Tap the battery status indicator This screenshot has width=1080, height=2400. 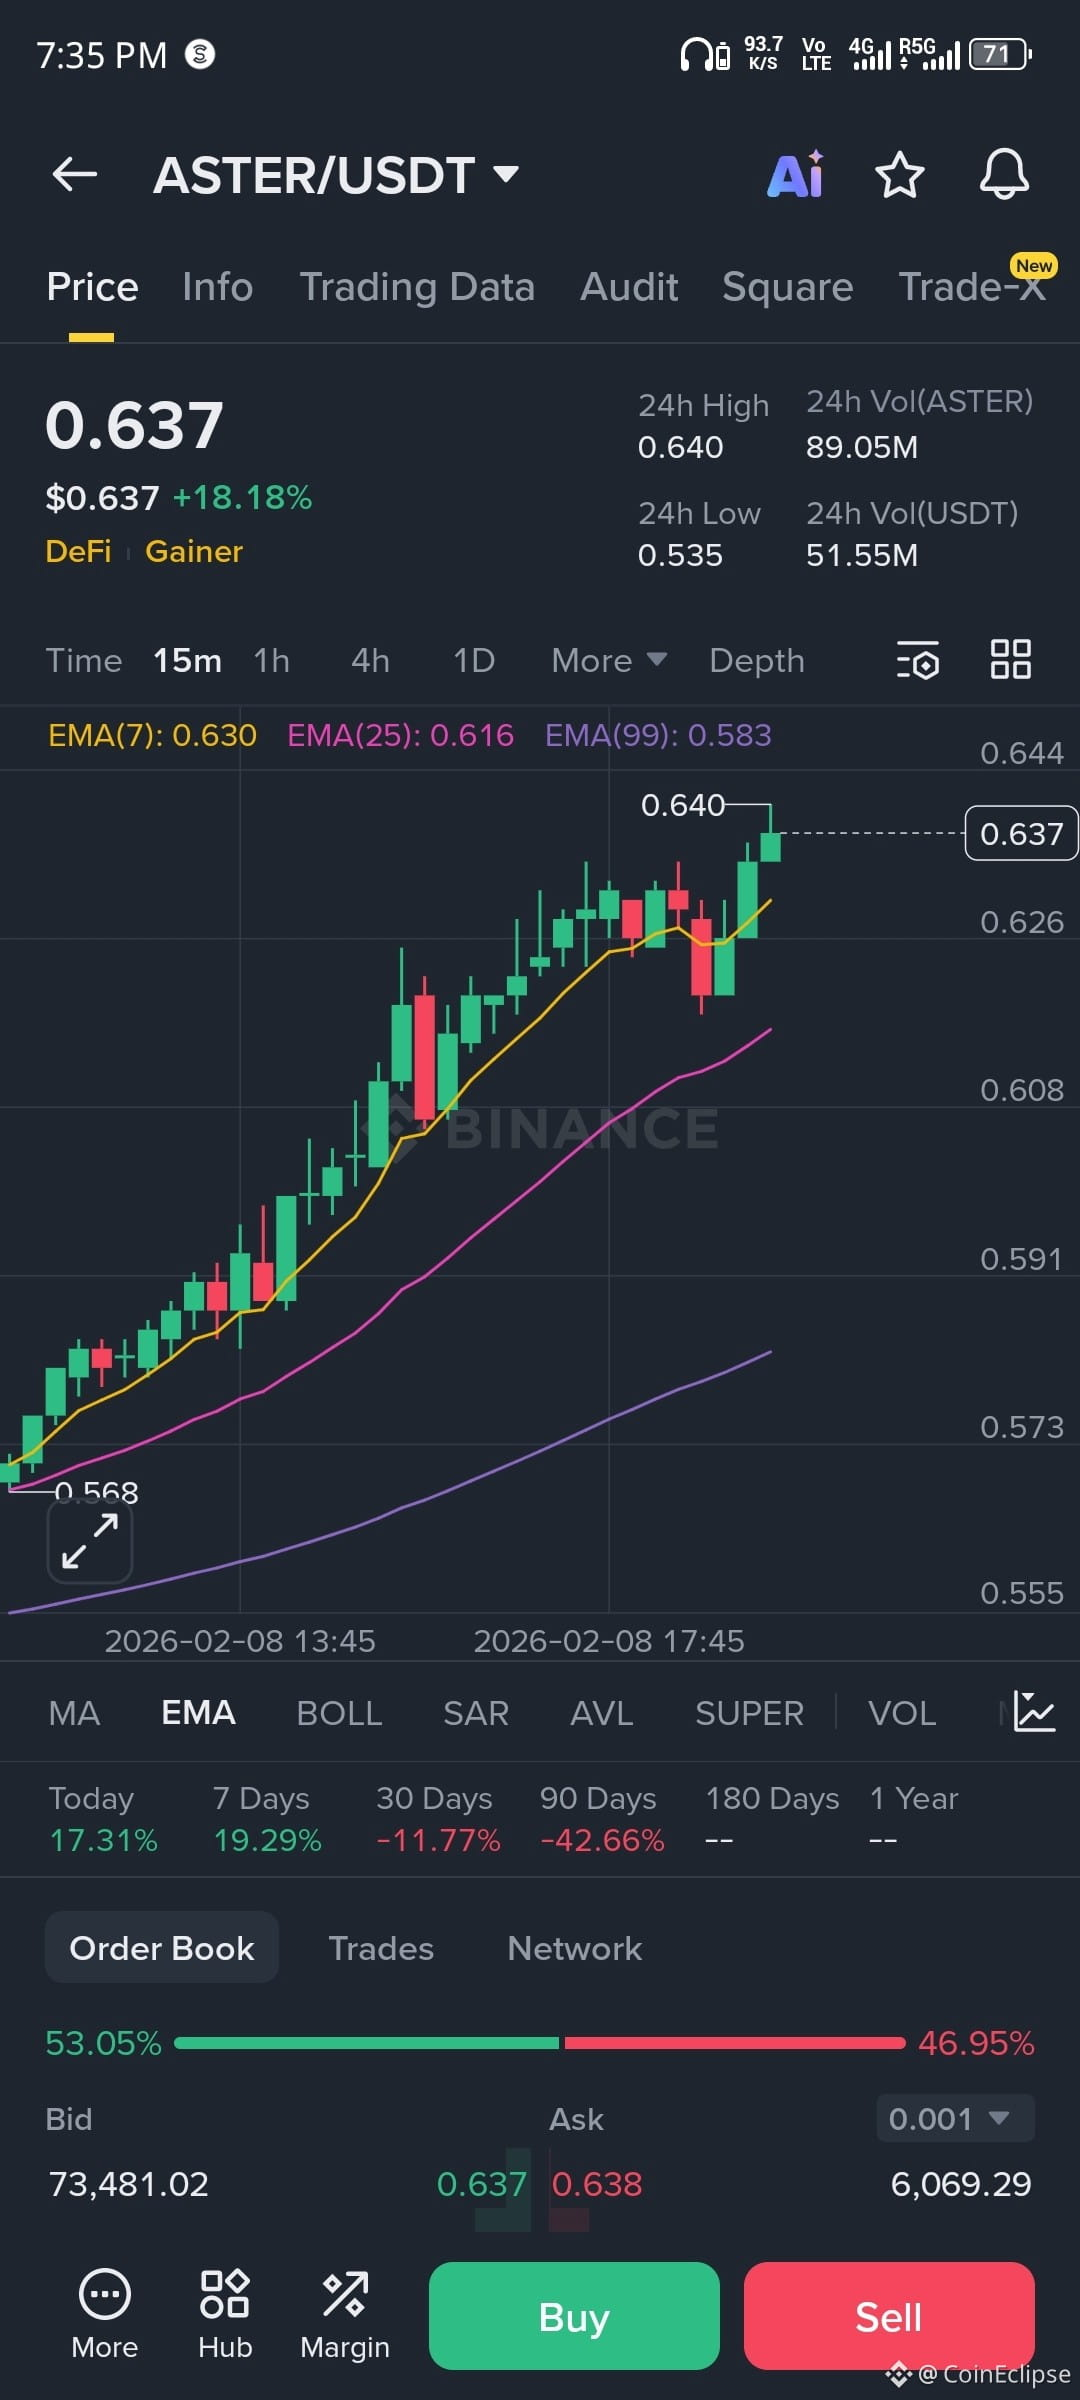pos(1001,54)
